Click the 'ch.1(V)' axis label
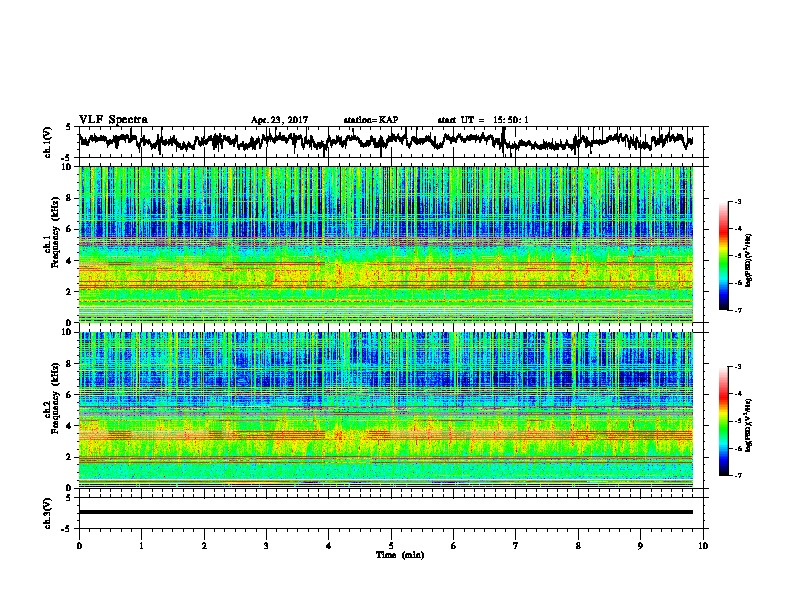The width and height of the screenshot is (792, 612). click(48, 142)
